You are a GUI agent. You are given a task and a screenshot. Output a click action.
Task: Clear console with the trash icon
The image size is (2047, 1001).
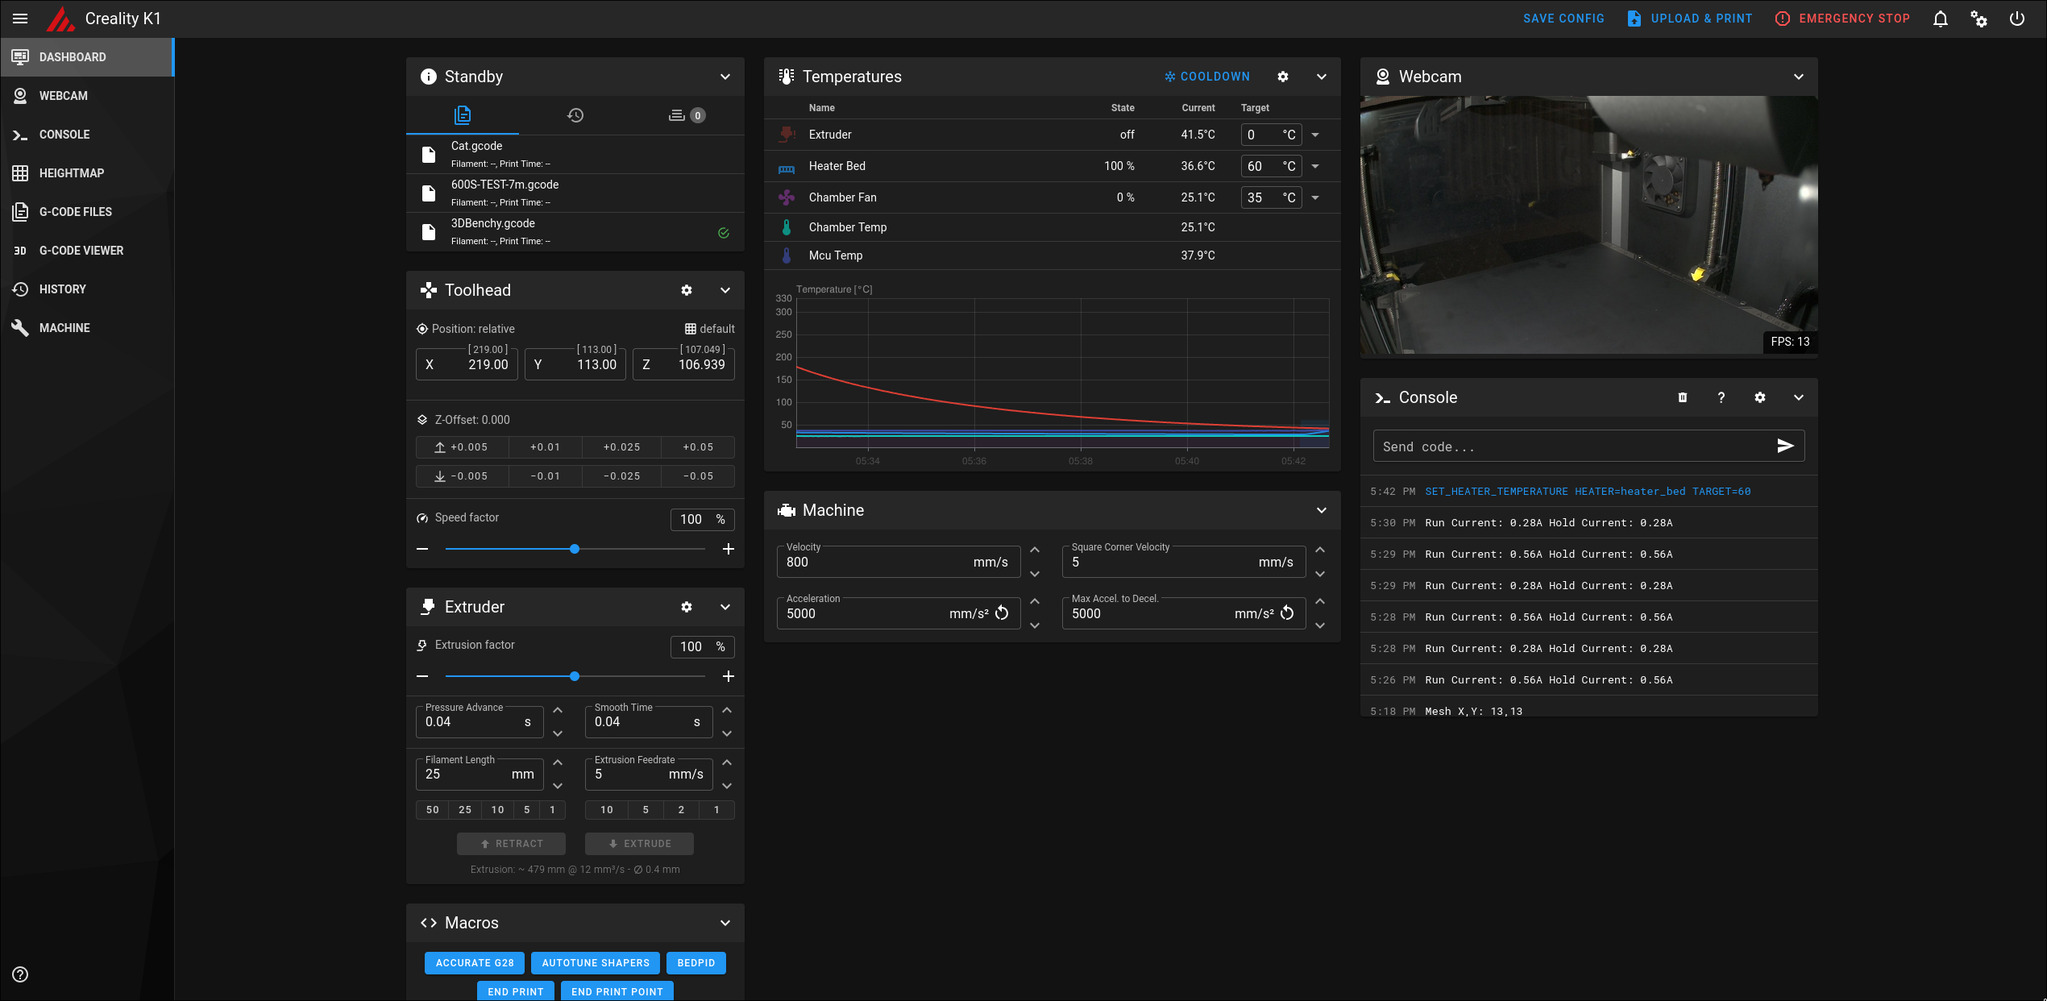(1682, 398)
